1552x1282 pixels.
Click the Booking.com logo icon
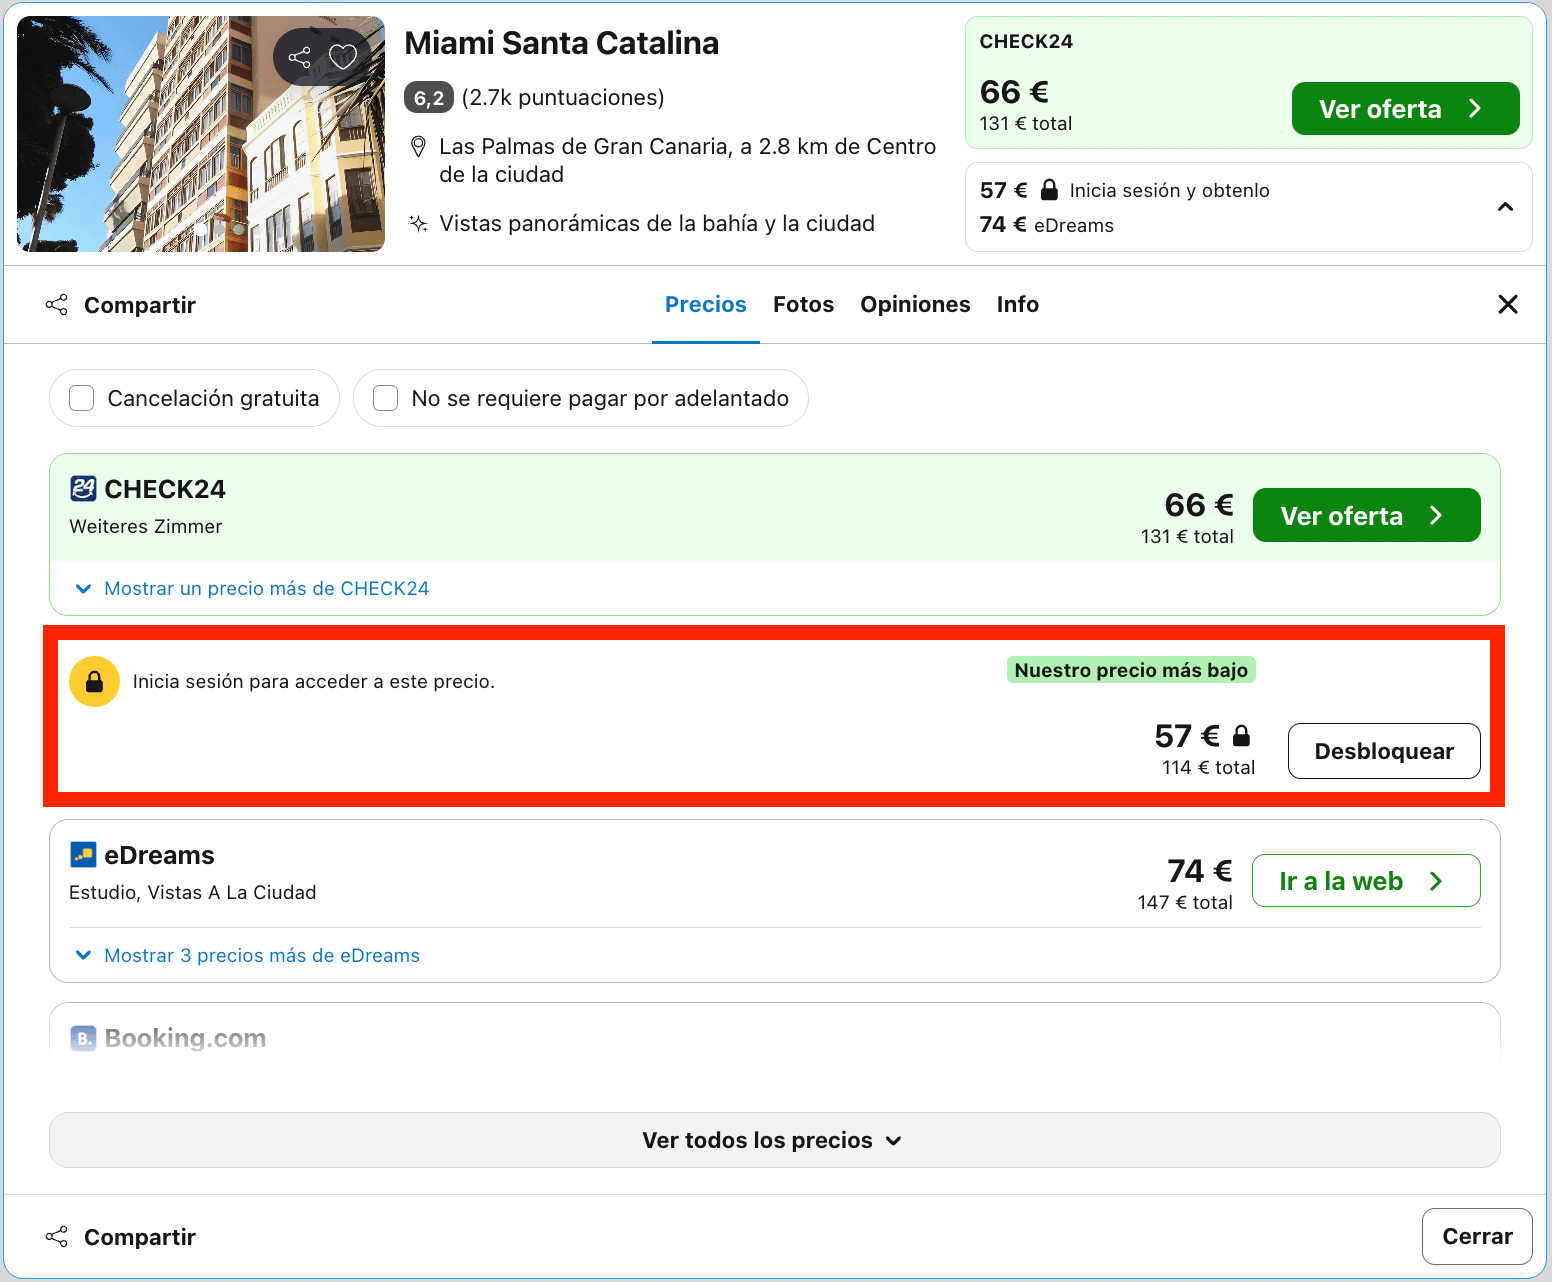click(83, 1038)
